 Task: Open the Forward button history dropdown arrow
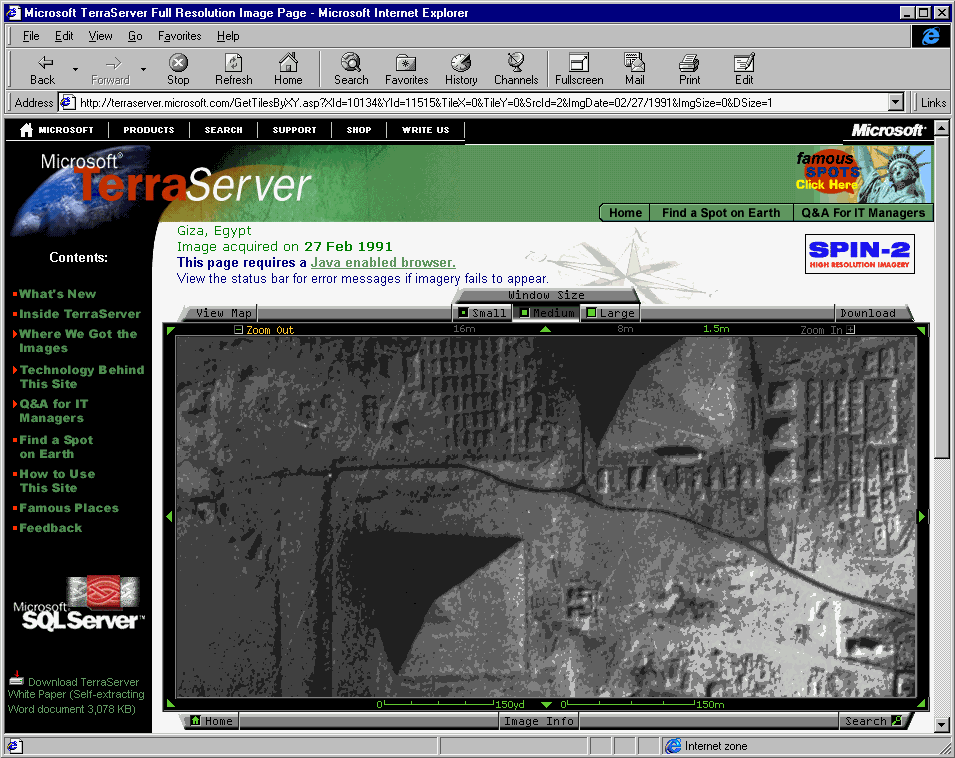pyautogui.click(x=143, y=69)
